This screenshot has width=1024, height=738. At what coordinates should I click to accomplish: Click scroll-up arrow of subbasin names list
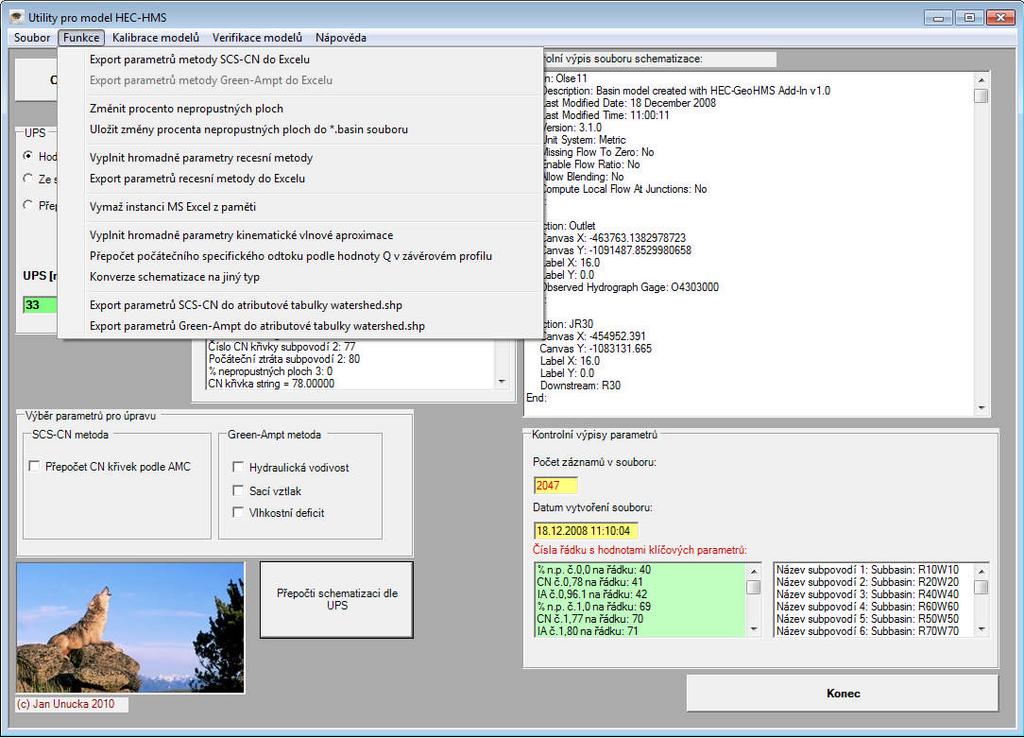point(981,571)
